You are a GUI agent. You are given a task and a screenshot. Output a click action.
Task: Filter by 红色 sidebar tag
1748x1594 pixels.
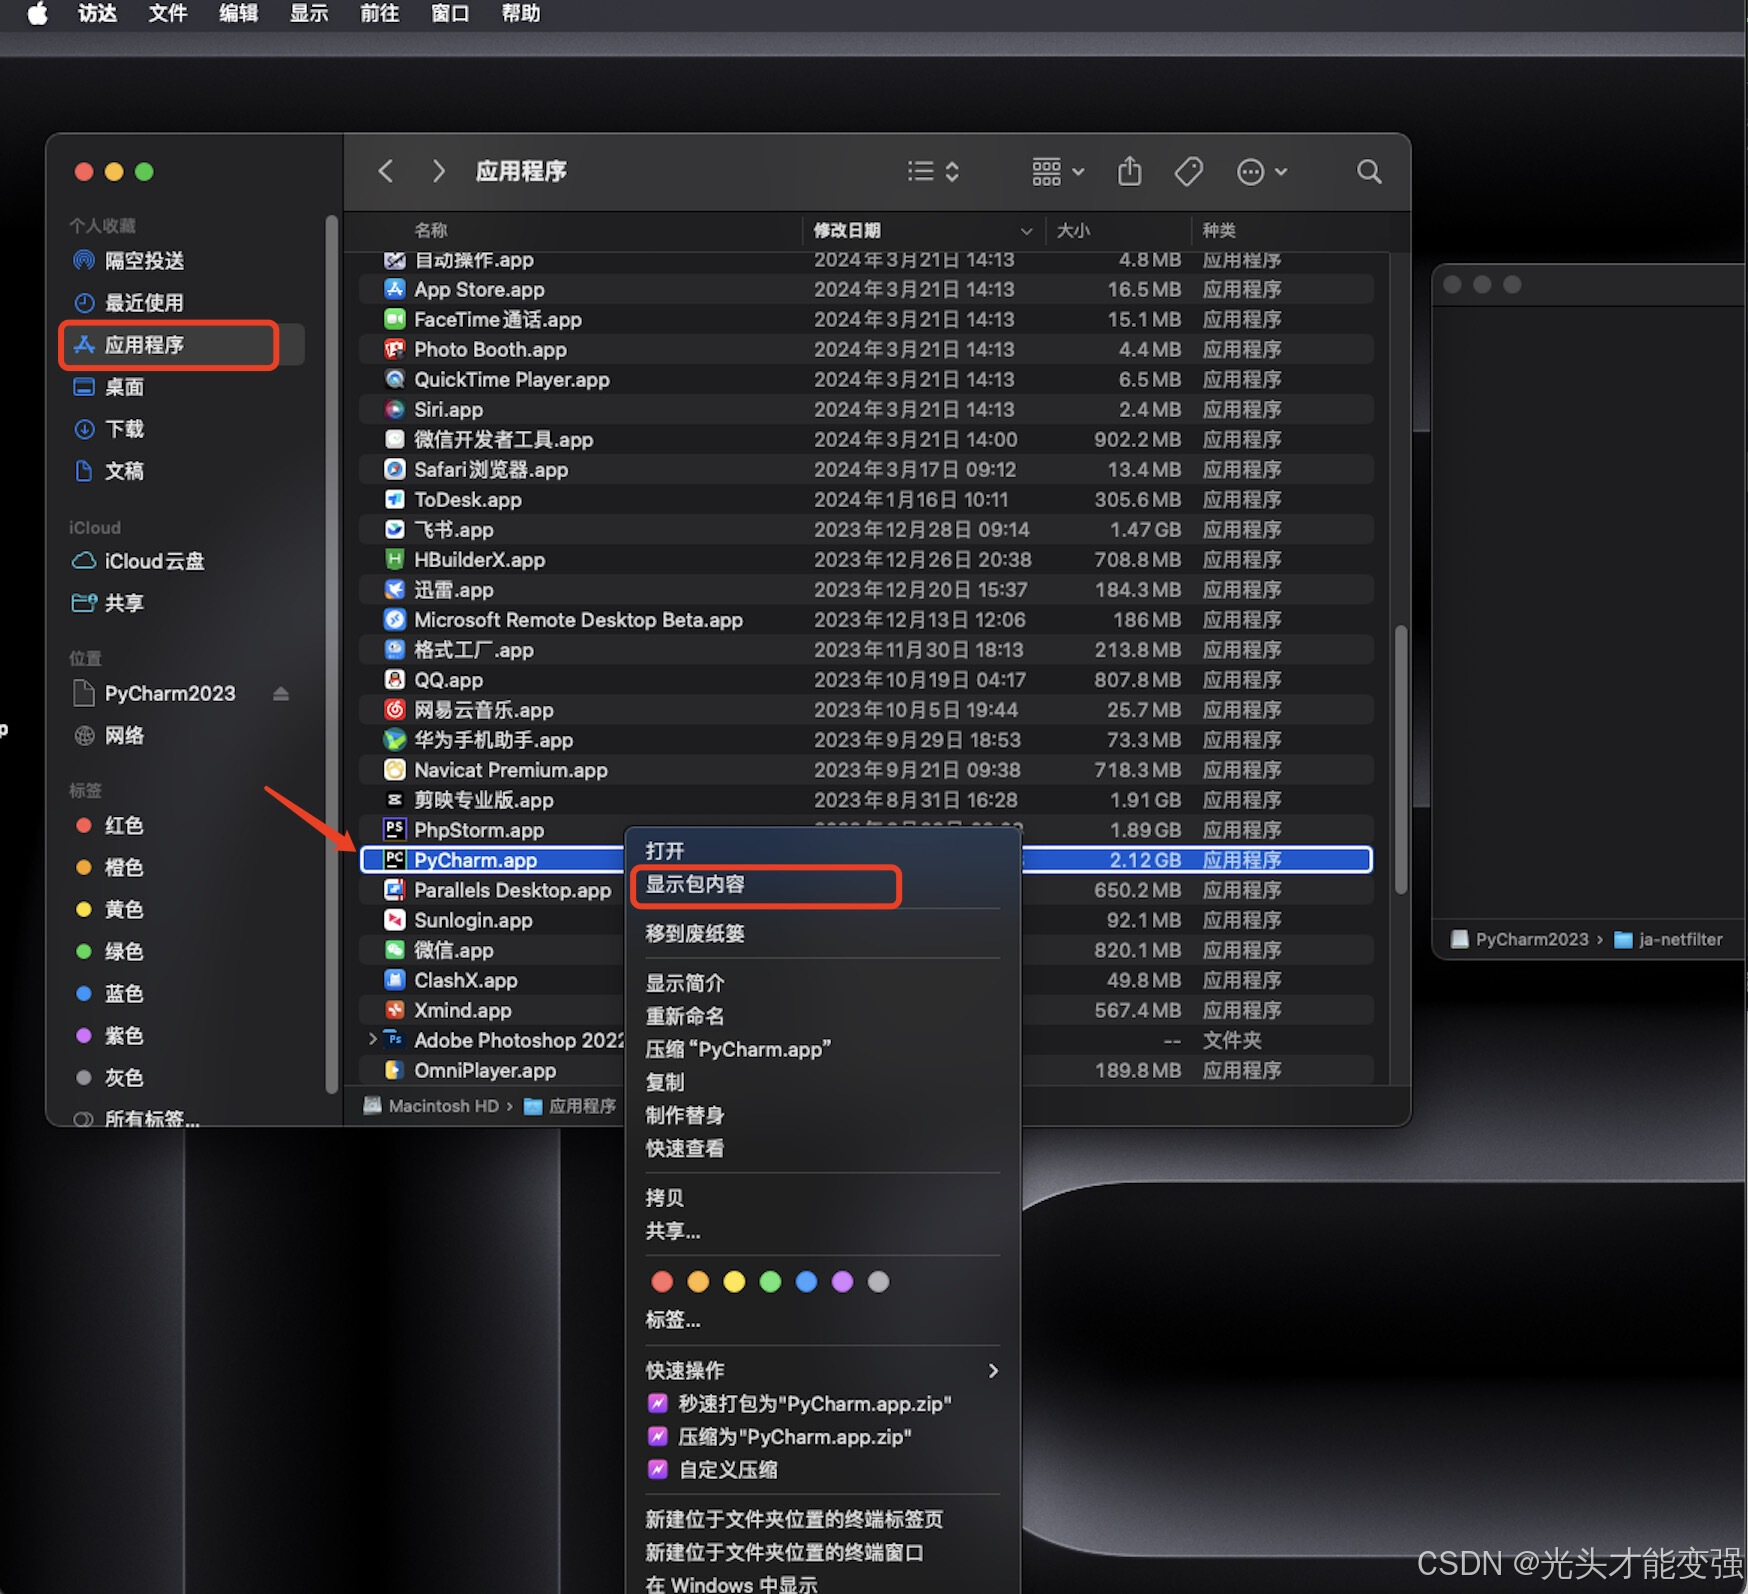[110, 825]
